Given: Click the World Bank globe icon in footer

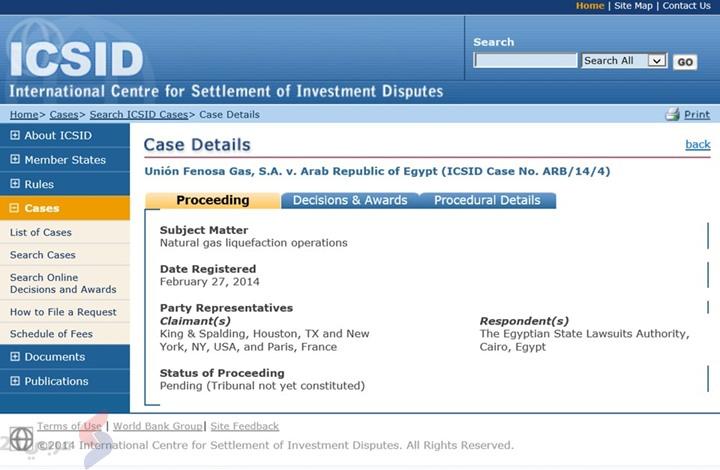Looking at the screenshot, I should click(20, 438).
